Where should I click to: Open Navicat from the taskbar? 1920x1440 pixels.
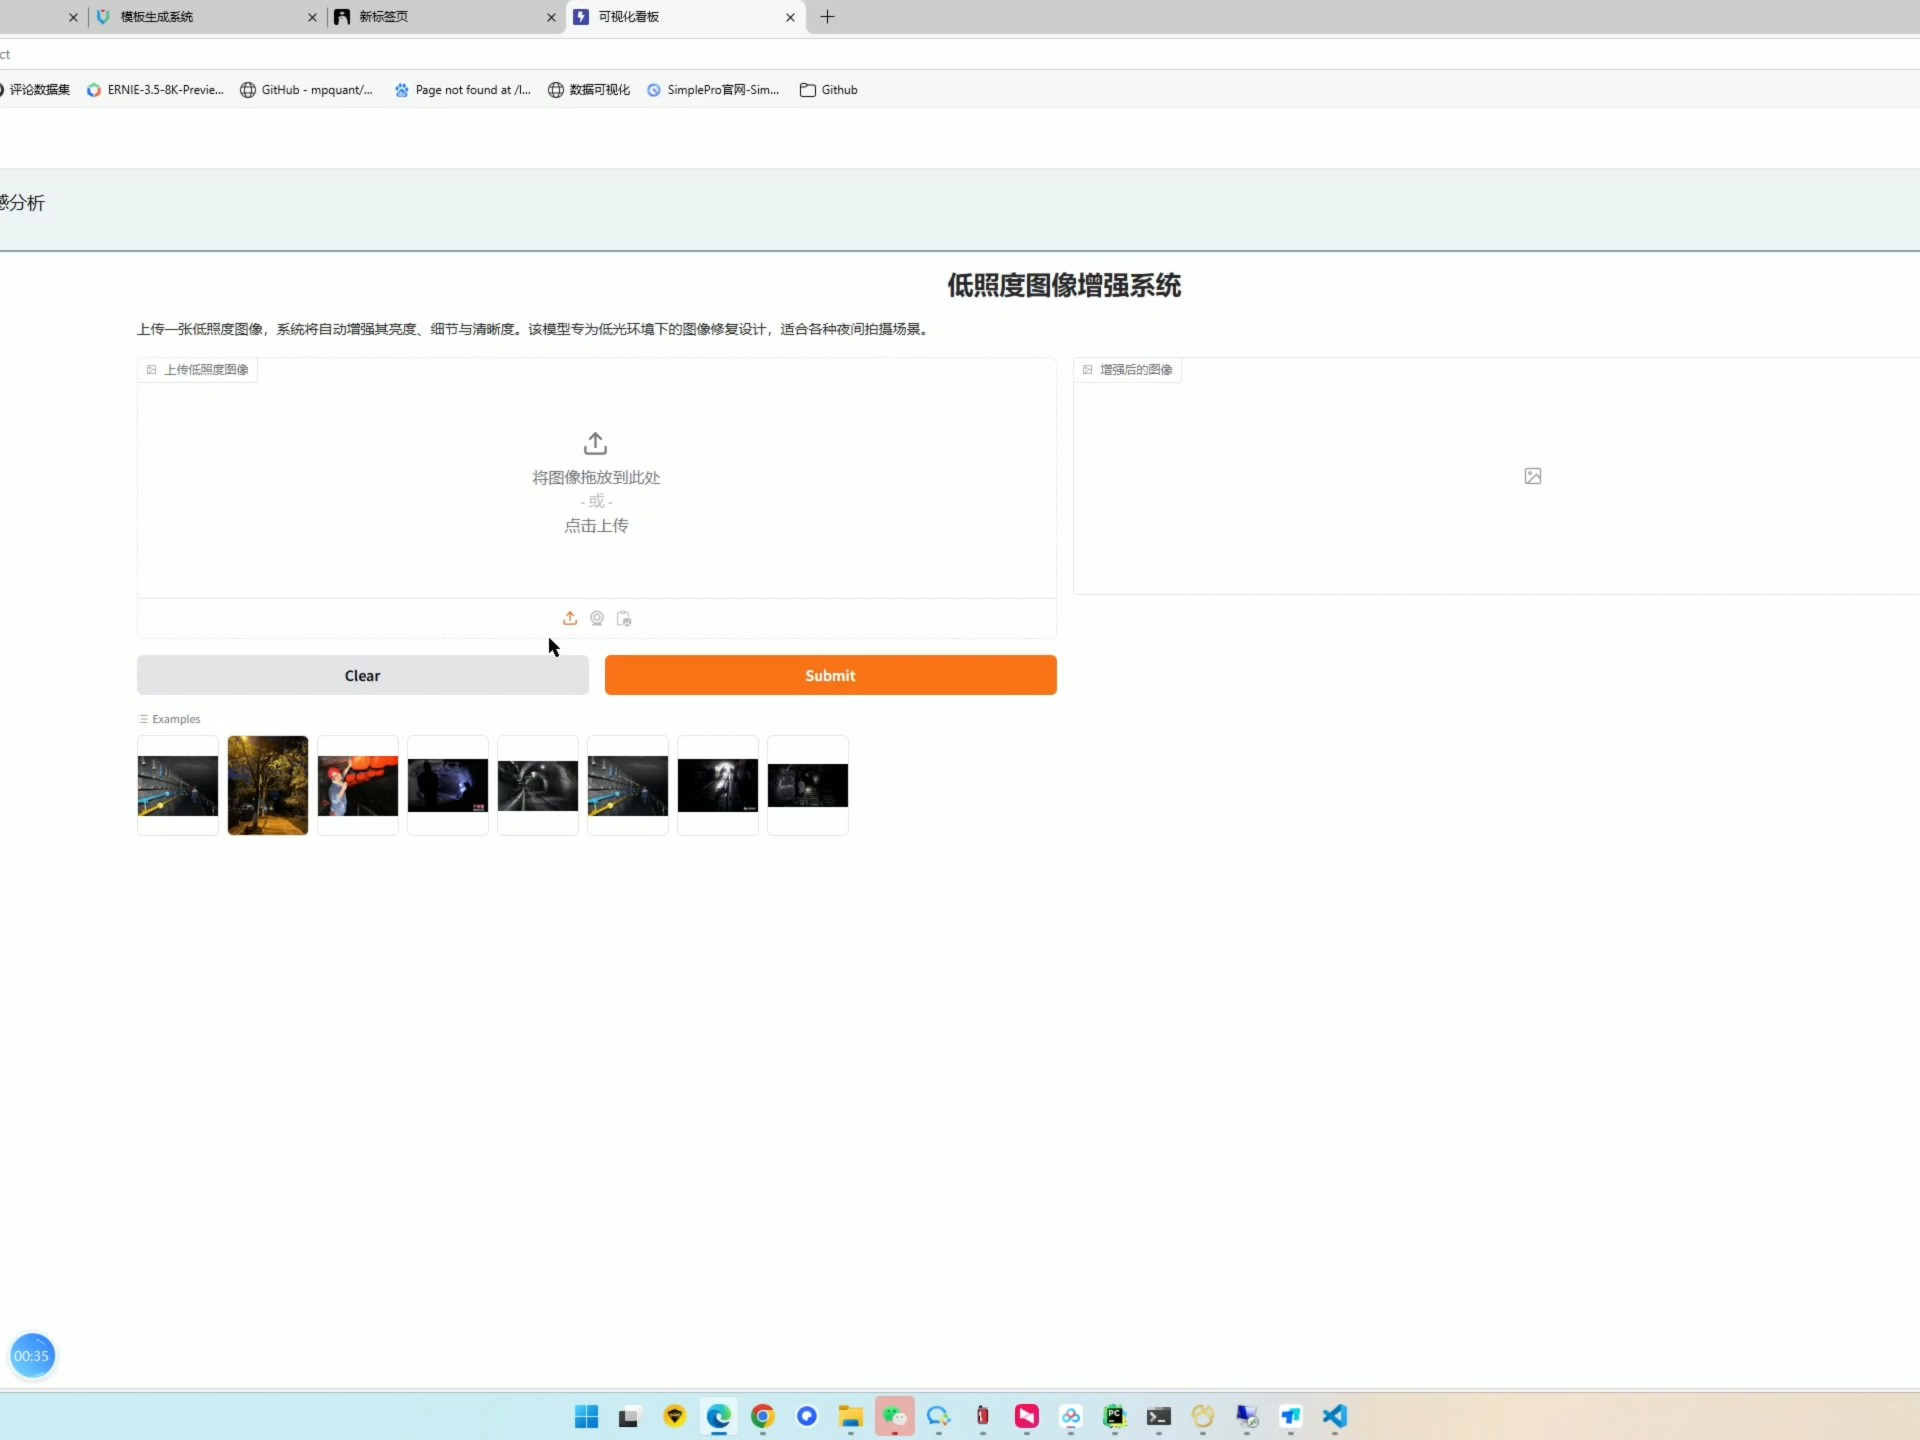tap(1203, 1416)
